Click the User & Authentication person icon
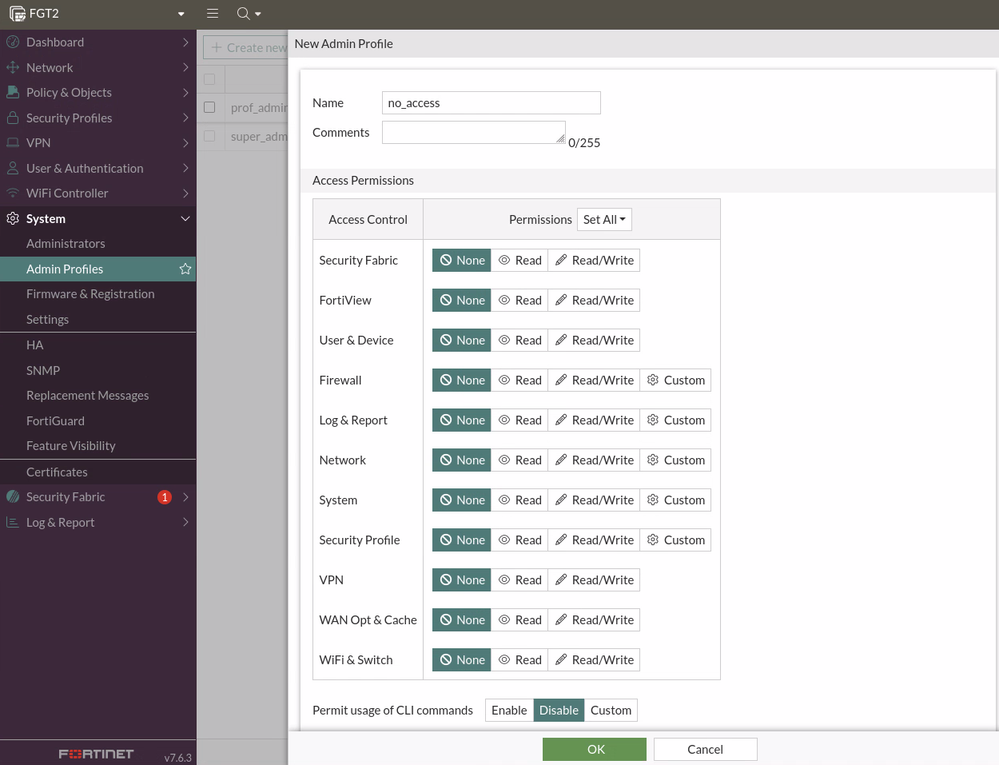This screenshot has height=765, width=999. click(x=13, y=168)
